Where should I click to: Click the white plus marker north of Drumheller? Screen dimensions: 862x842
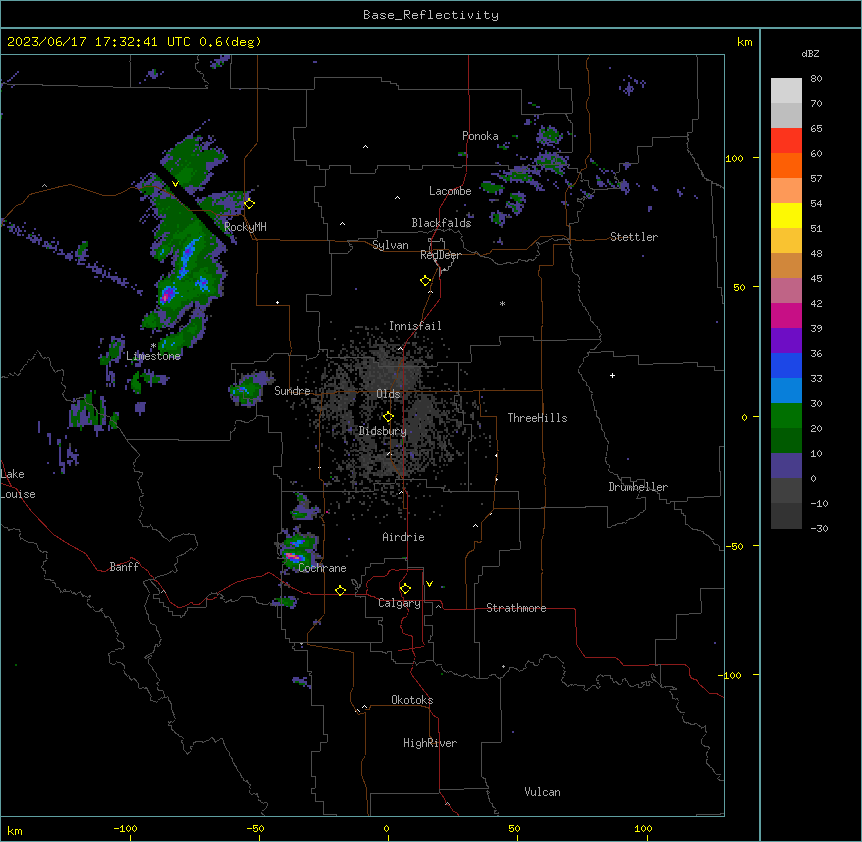(612, 375)
